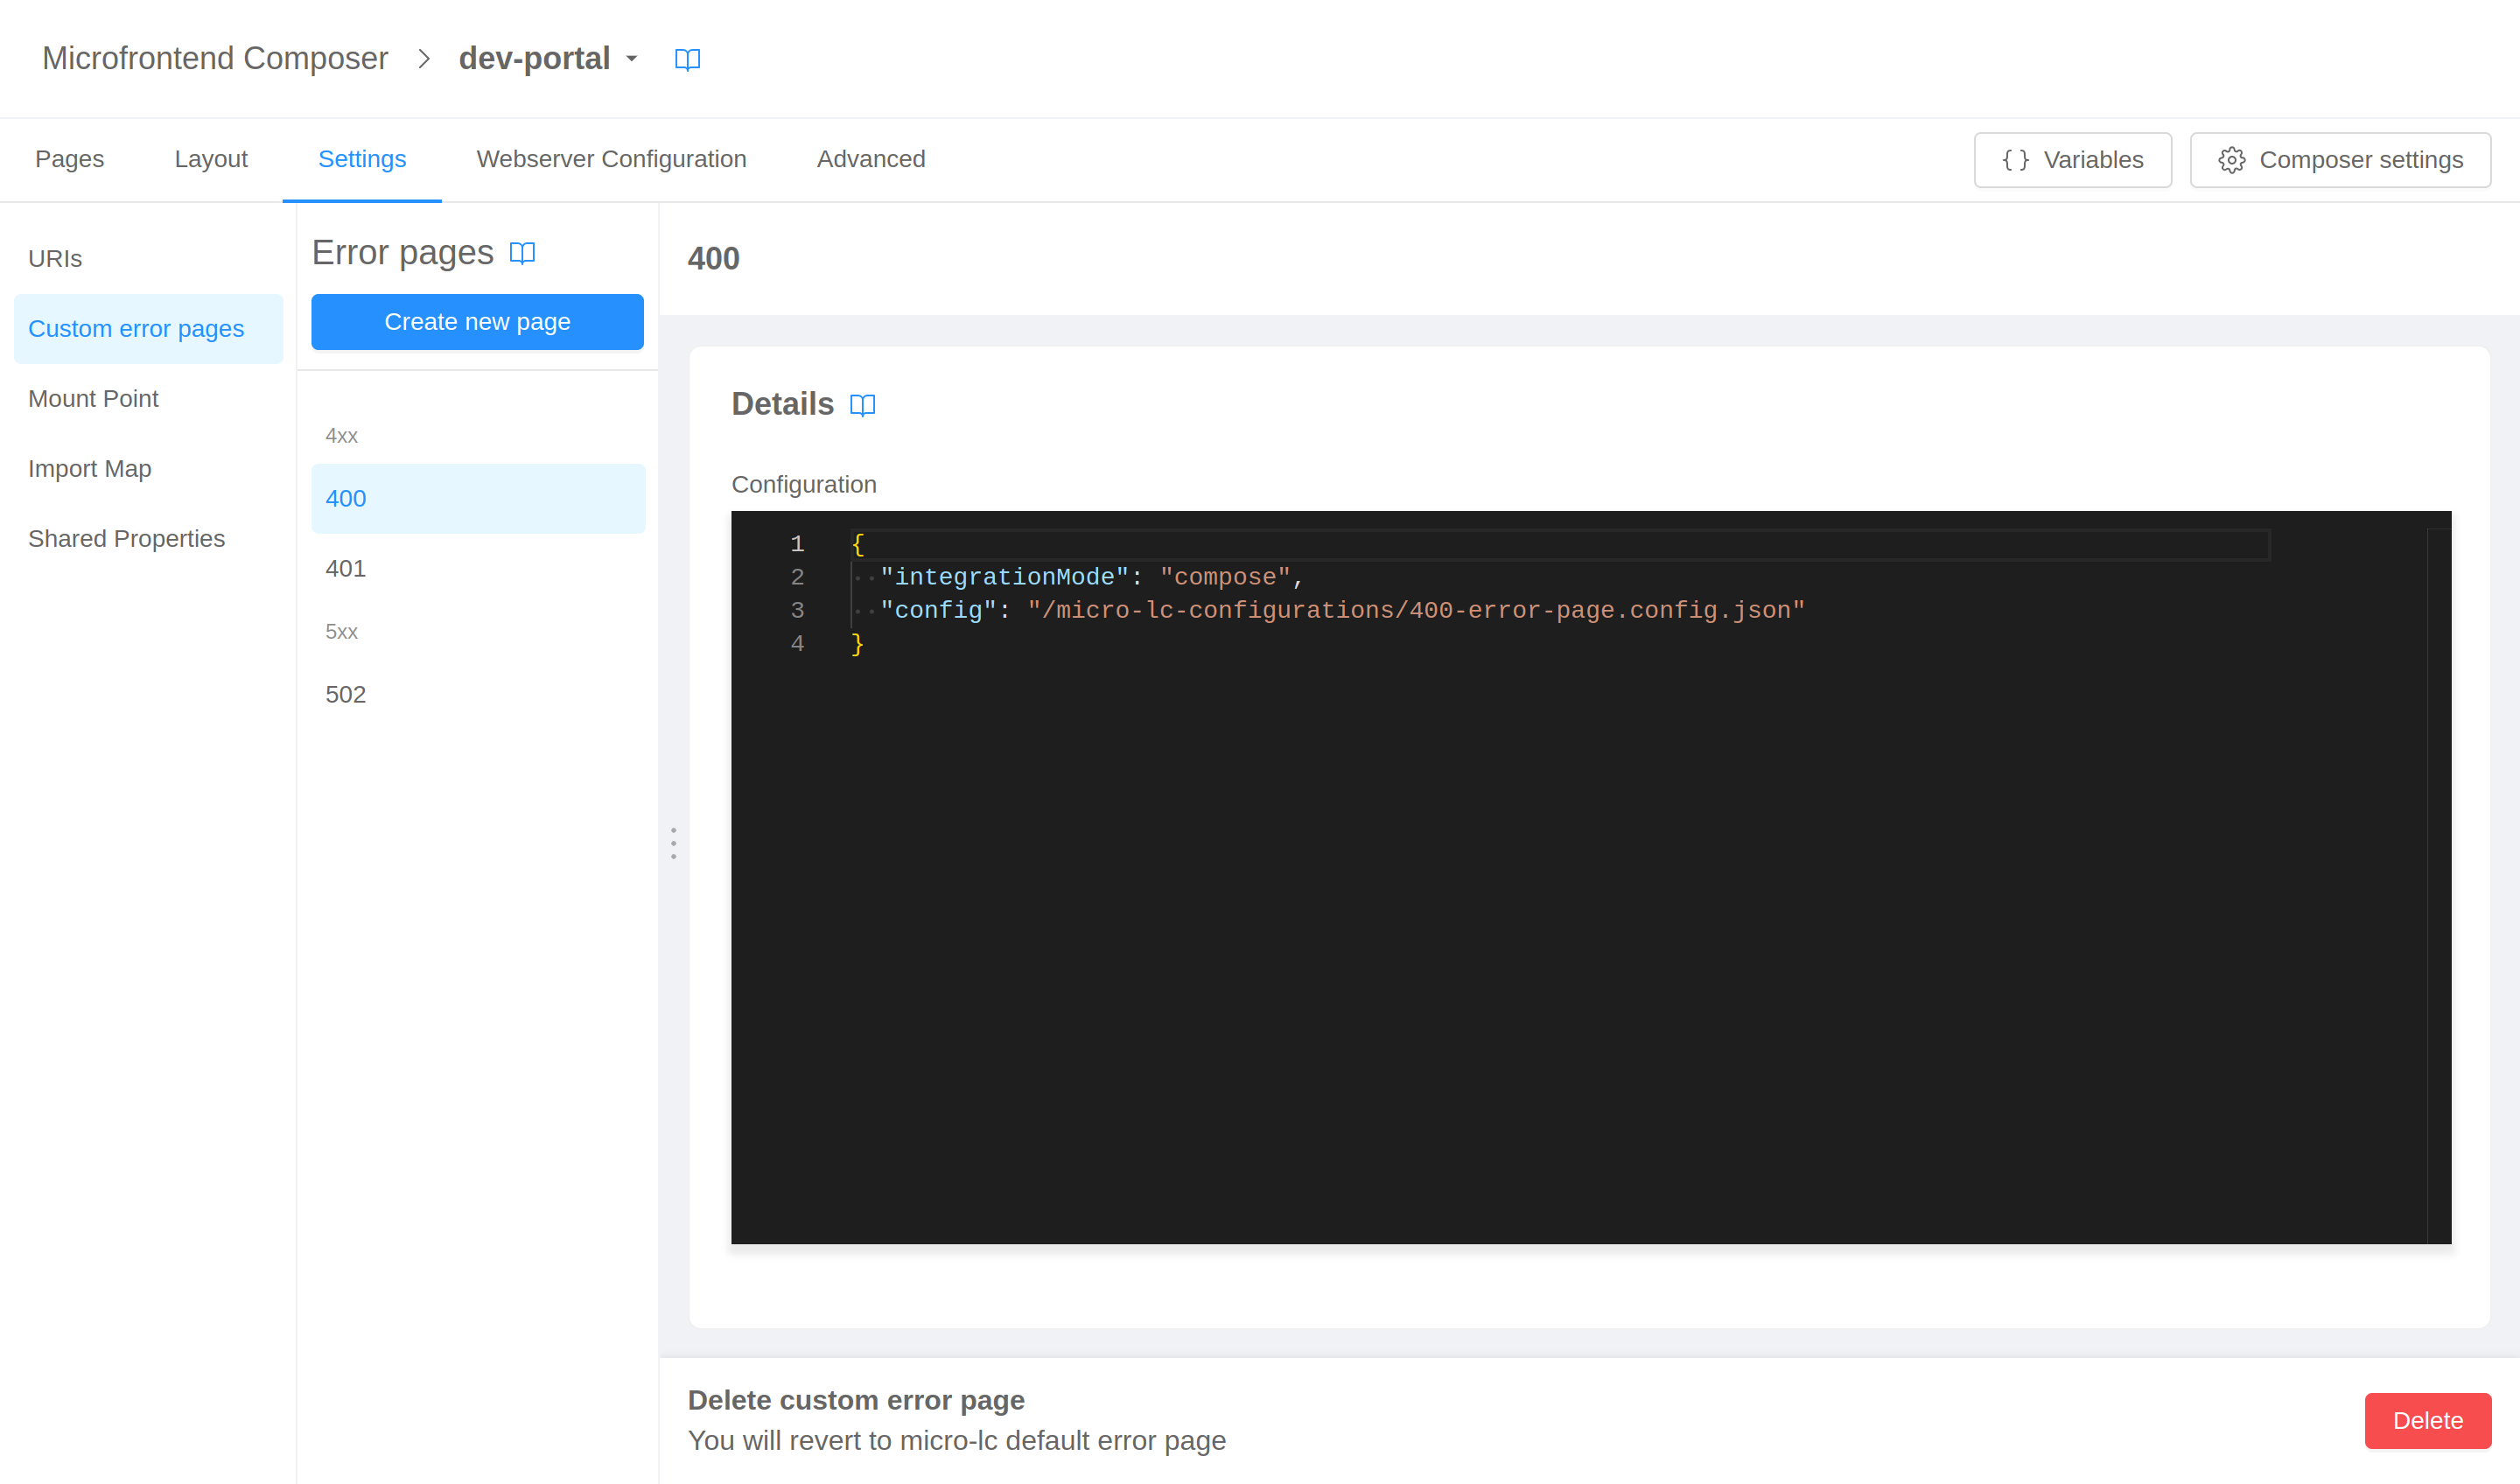Click the red Delete button

coord(2426,1420)
